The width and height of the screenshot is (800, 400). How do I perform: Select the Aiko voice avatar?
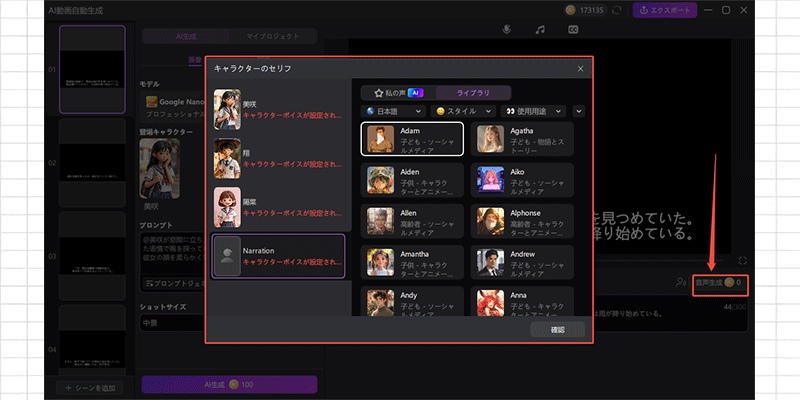490,180
